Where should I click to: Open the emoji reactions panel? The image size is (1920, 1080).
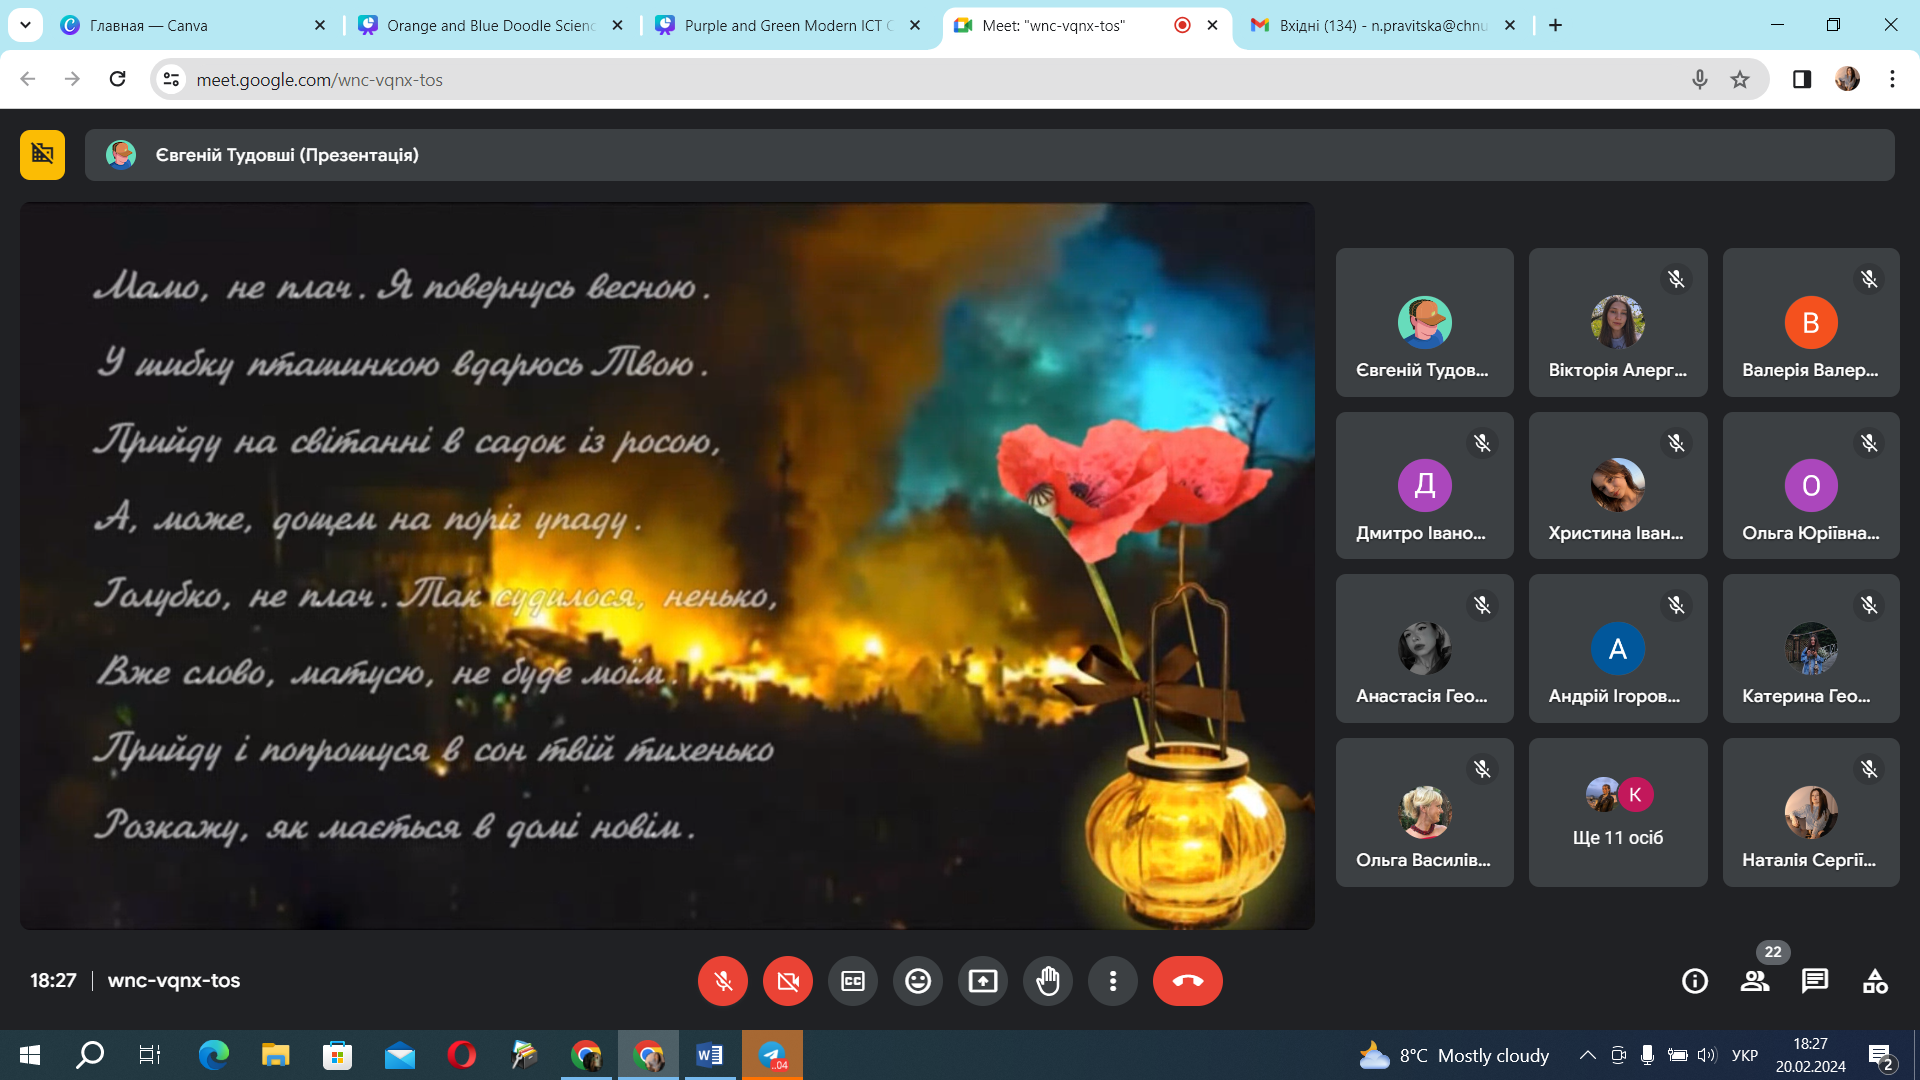point(918,981)
